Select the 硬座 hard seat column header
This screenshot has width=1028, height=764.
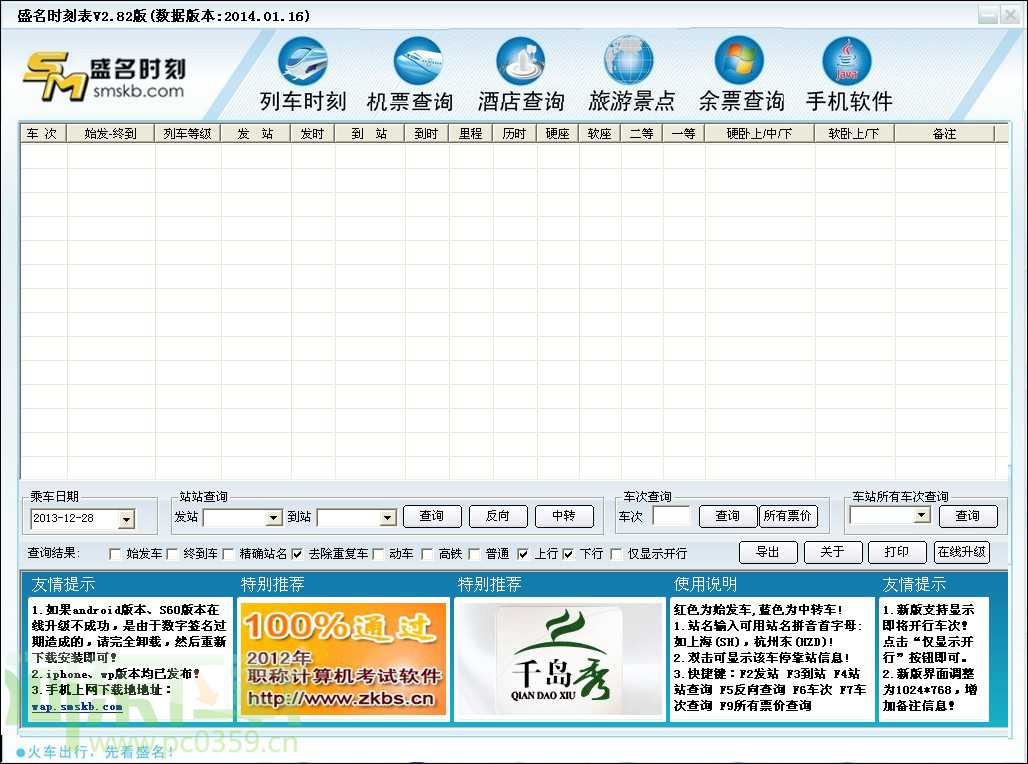[x=556, y=132]
